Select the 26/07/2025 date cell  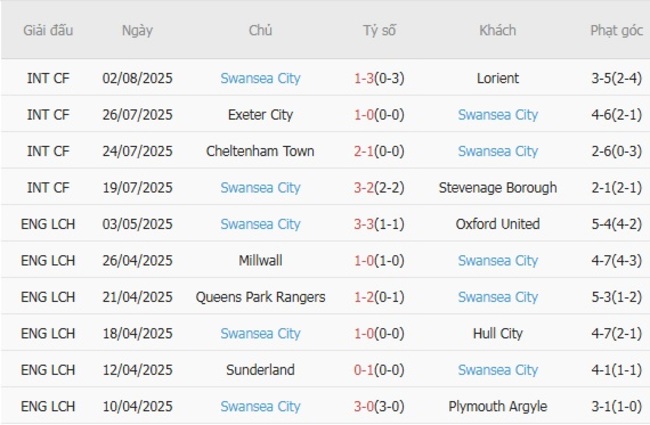click(x=137, y=115)
